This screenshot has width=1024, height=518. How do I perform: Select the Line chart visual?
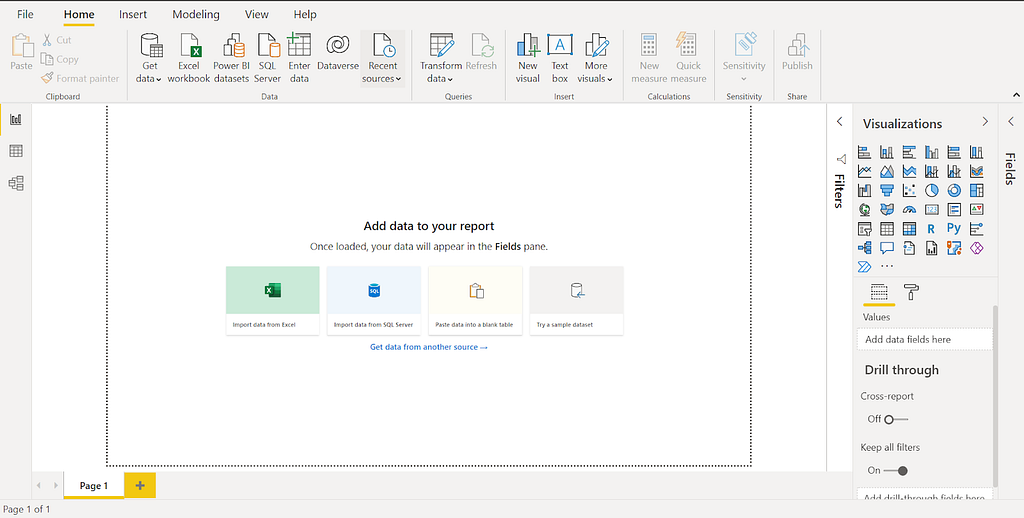click(x=864, y=171)
